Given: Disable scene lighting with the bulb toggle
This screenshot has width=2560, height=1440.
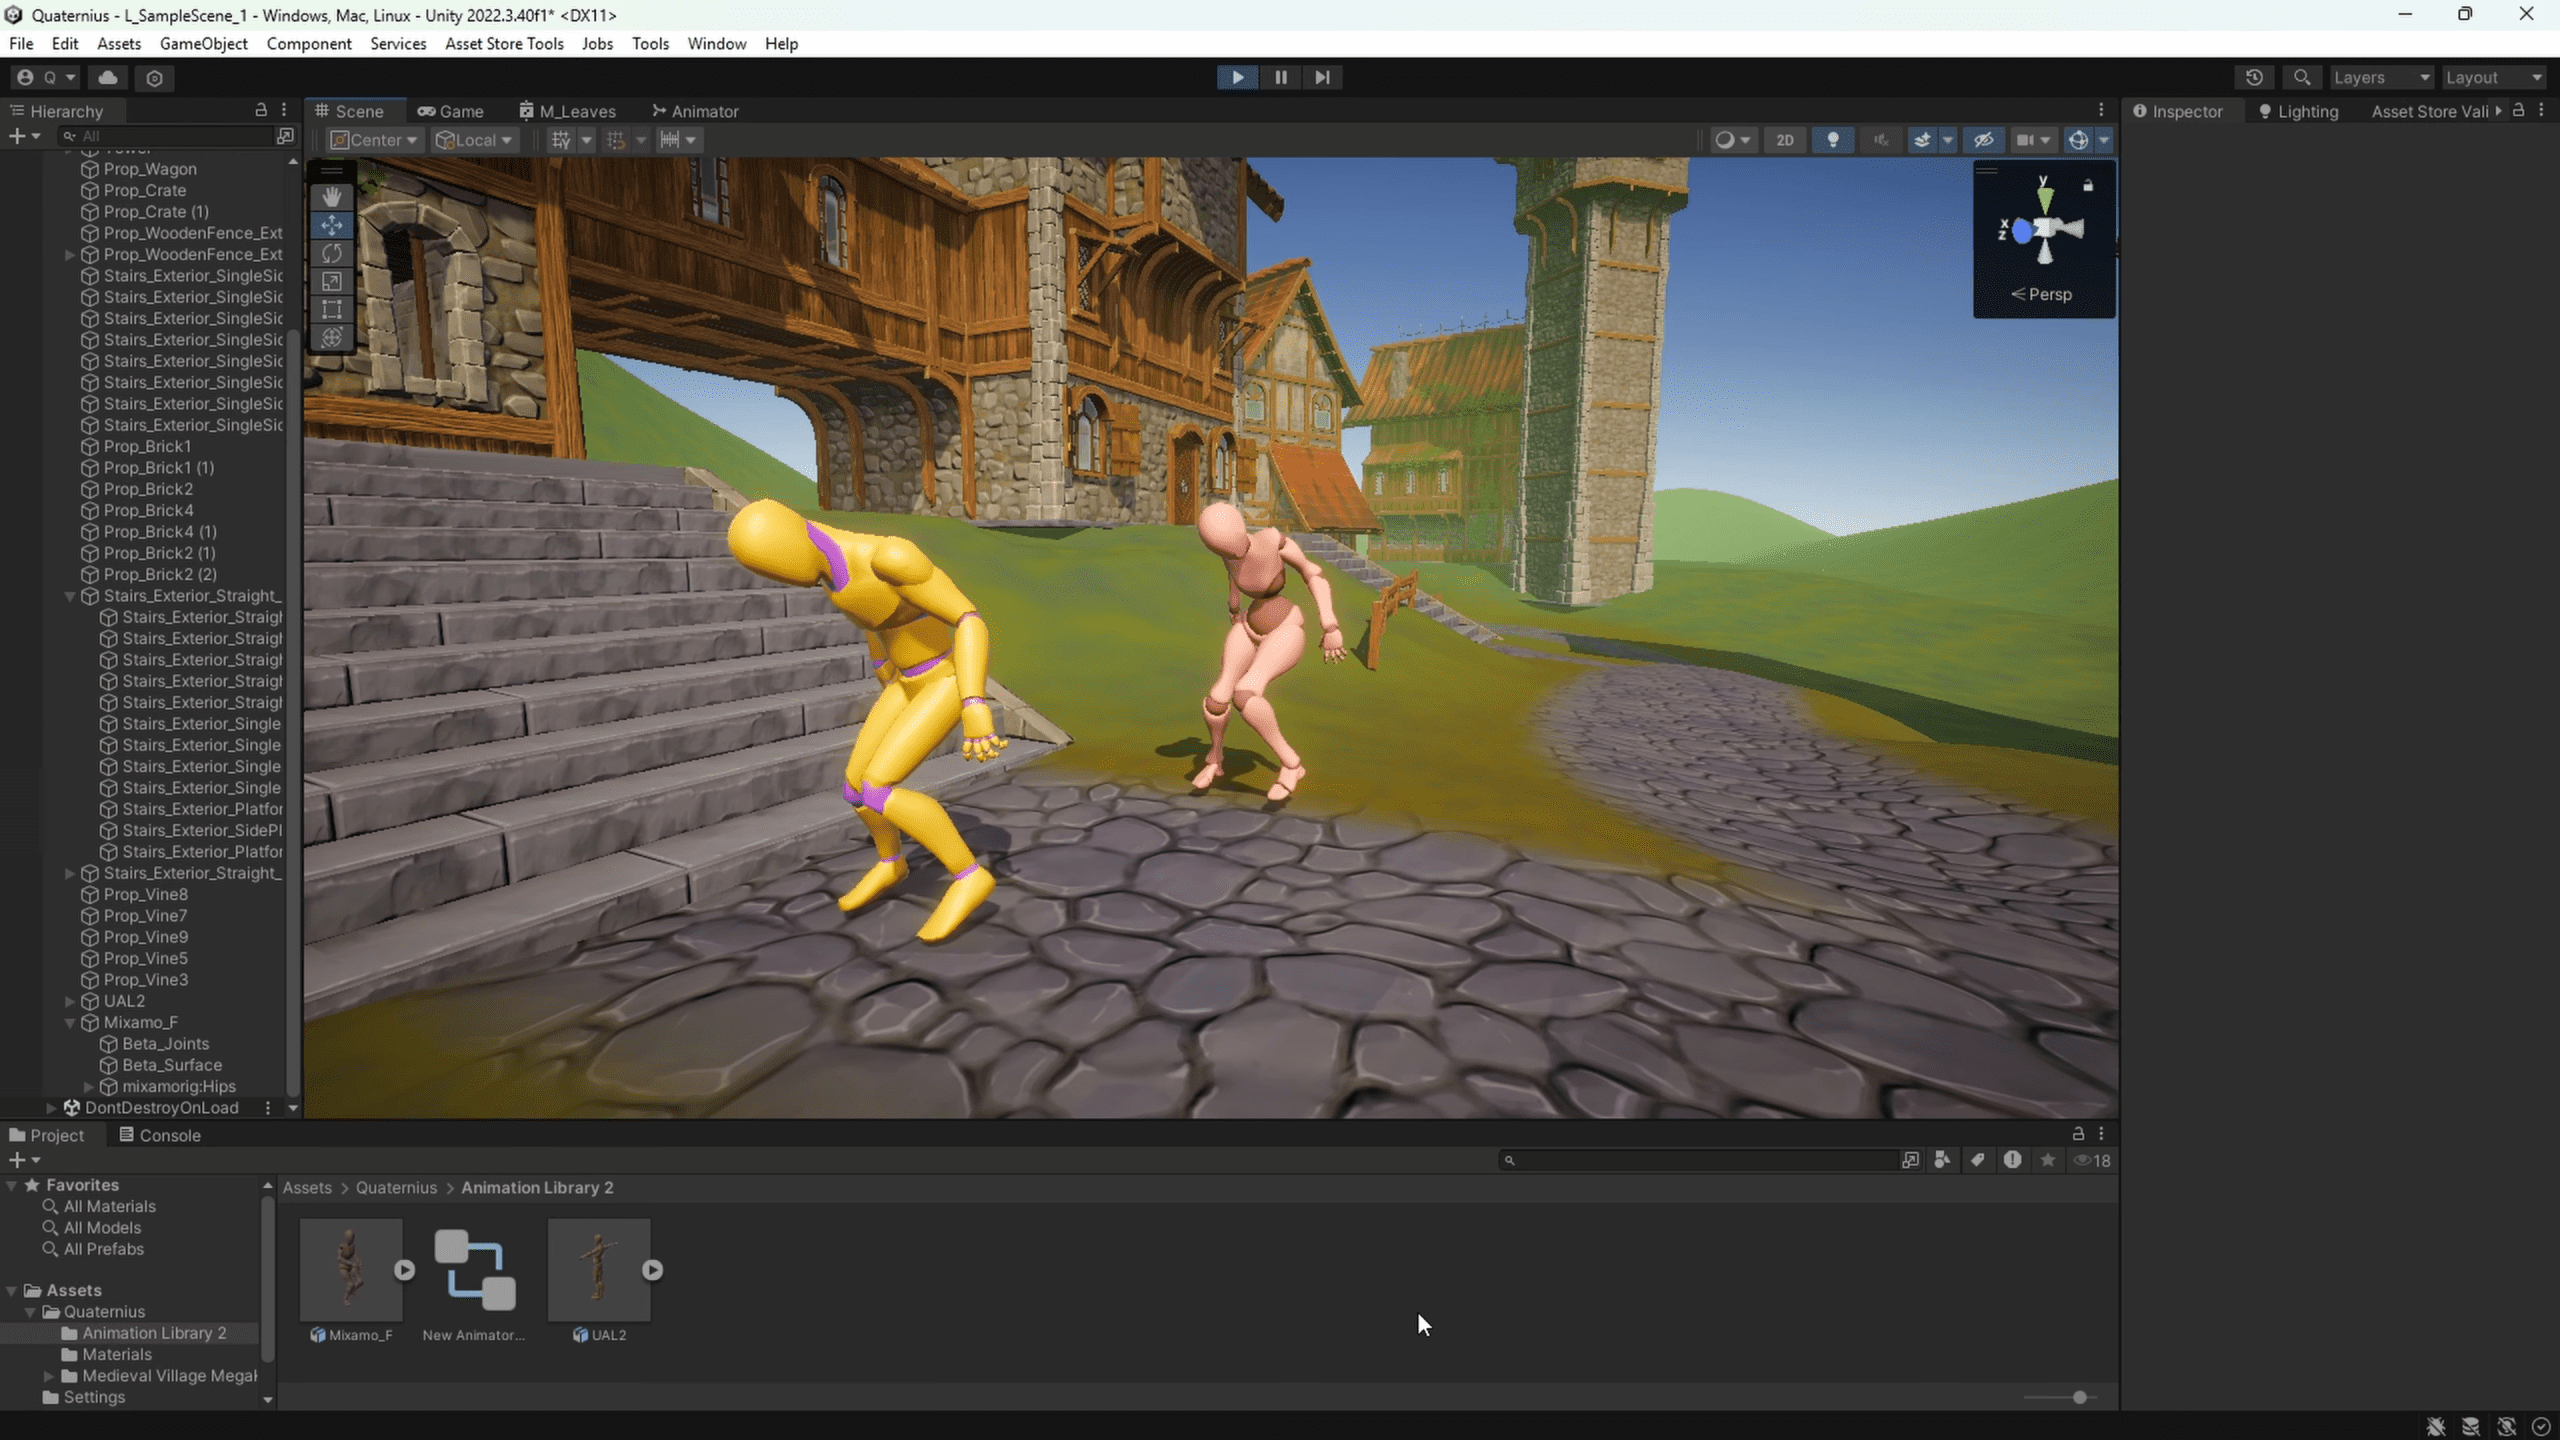Looking at the screenshot, I should [x=1833, y=140].
